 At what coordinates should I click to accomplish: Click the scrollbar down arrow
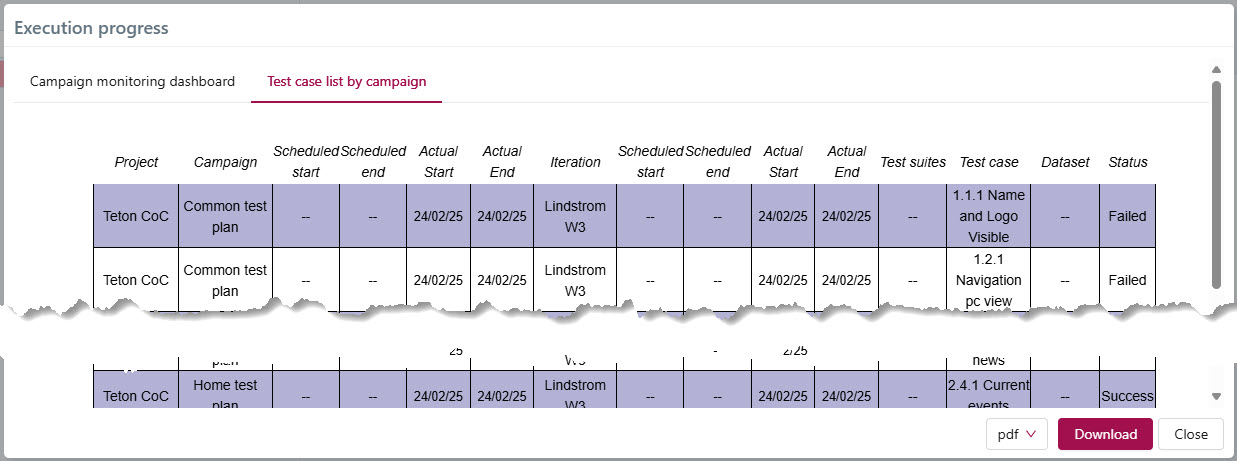(1216, 396)
